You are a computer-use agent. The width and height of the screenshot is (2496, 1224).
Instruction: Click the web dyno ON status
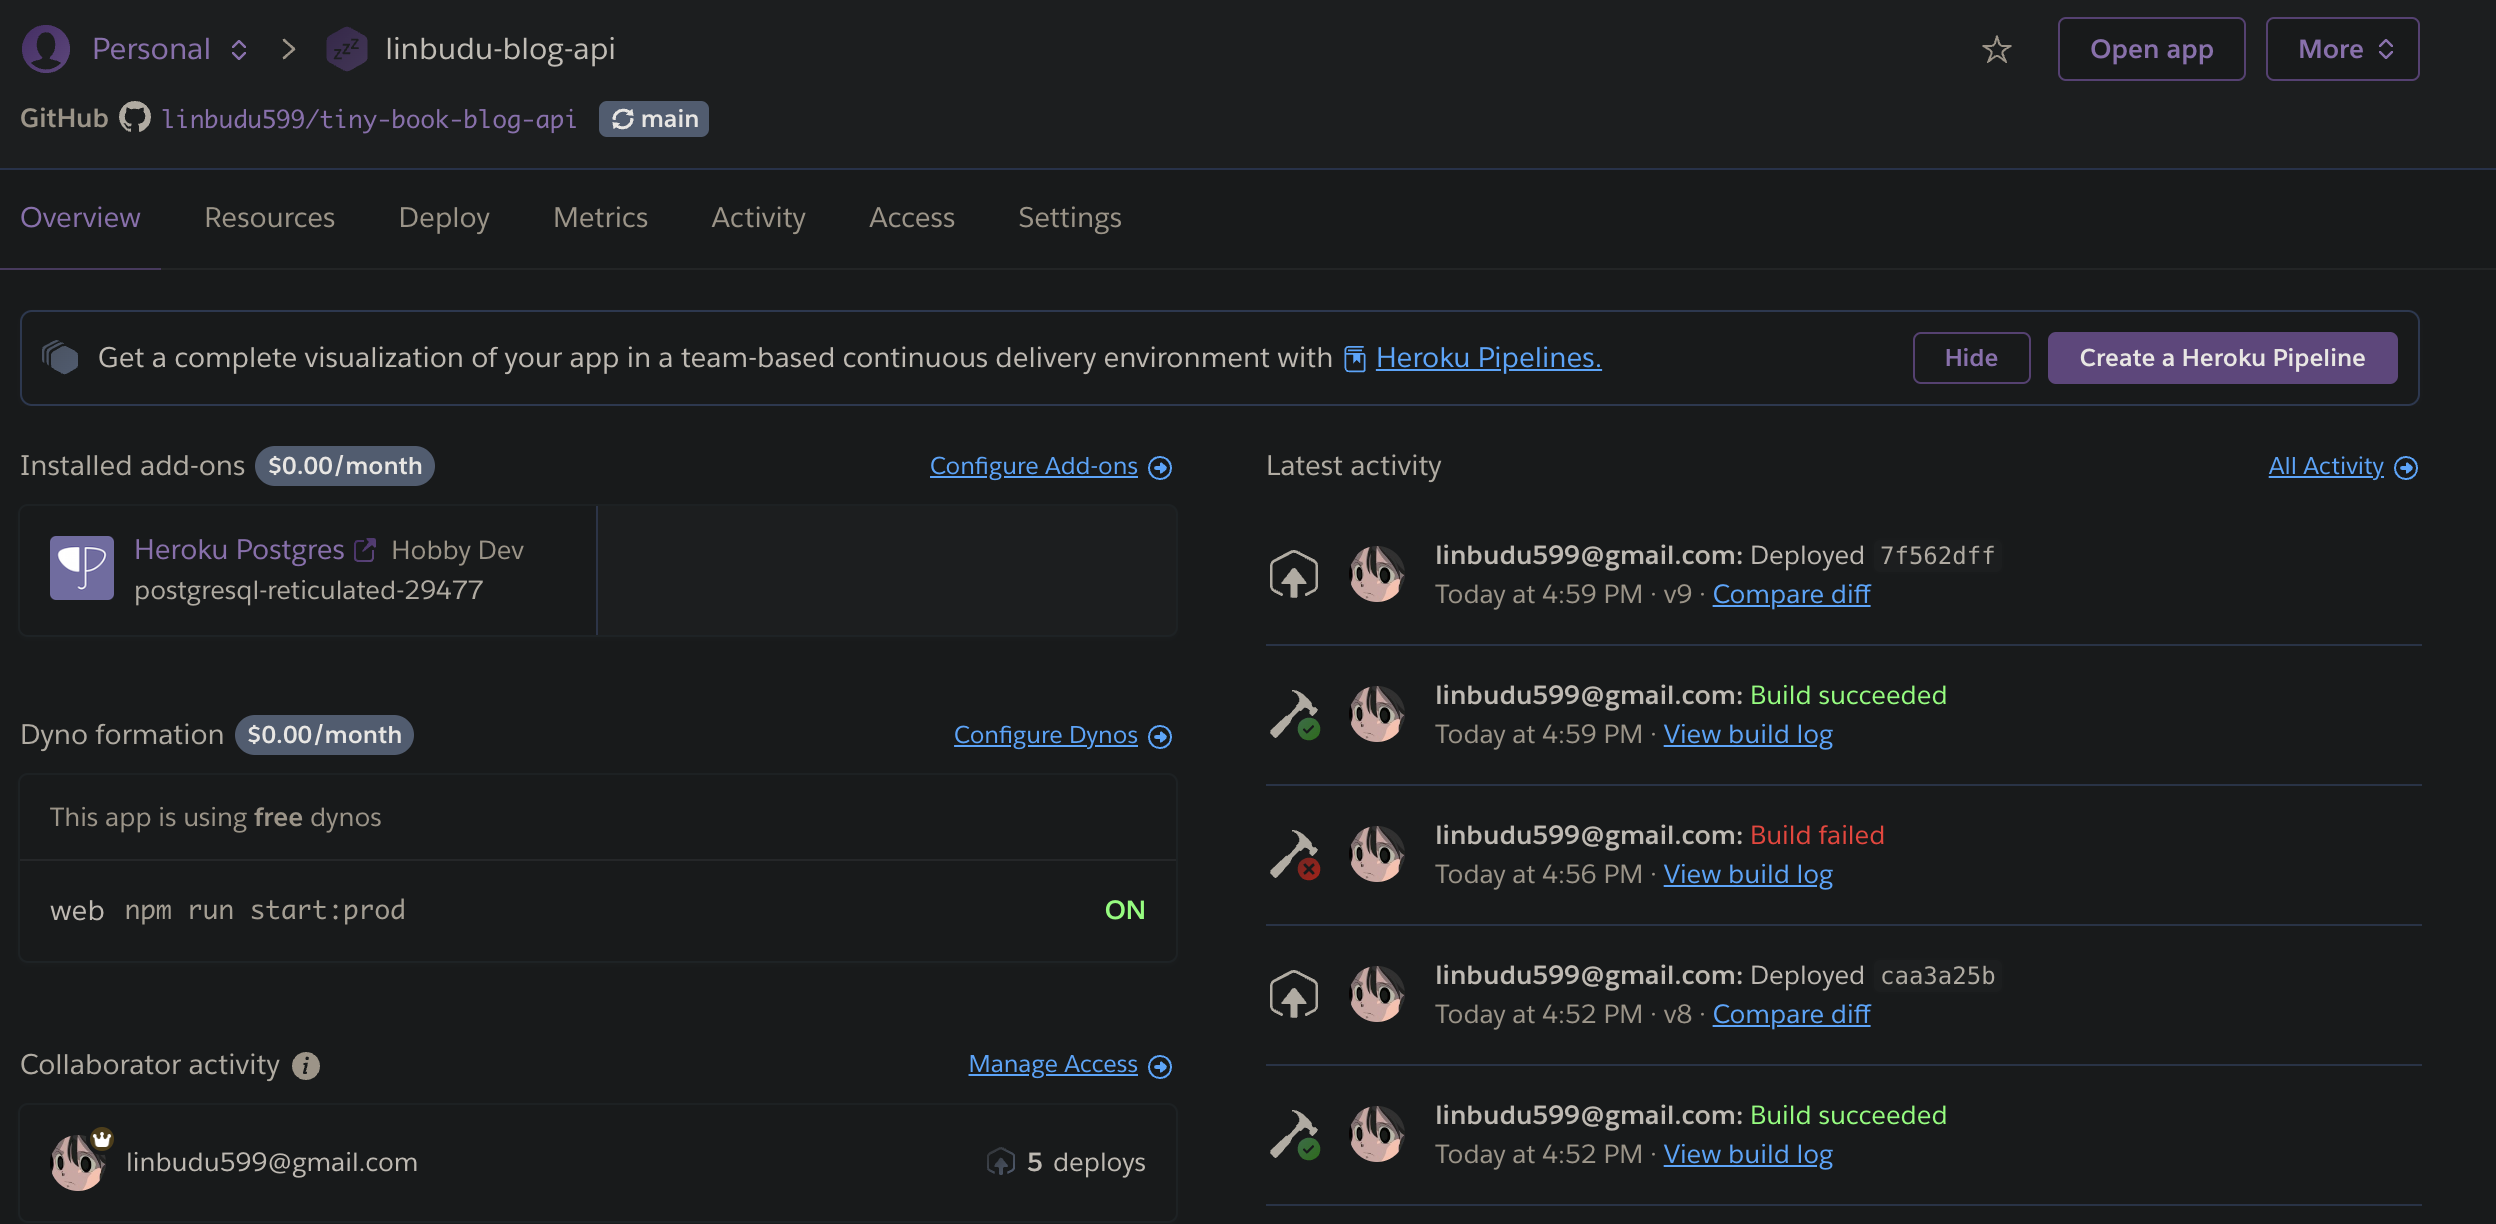point(1124,910)
